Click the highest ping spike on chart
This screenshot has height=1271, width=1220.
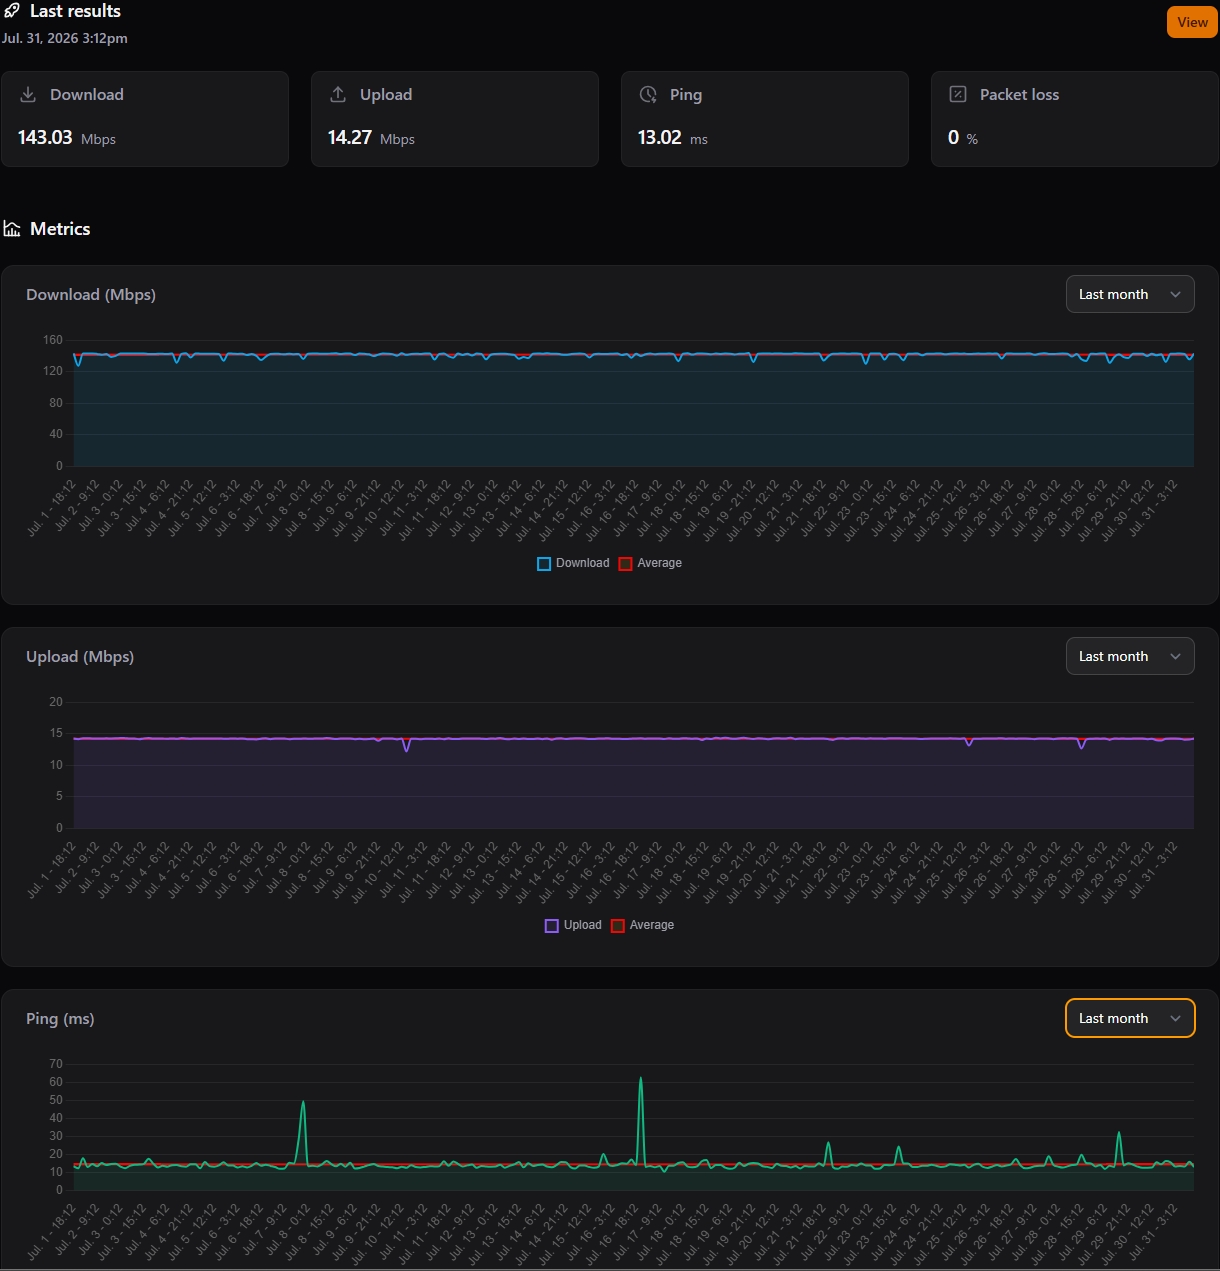[640, 1079]
